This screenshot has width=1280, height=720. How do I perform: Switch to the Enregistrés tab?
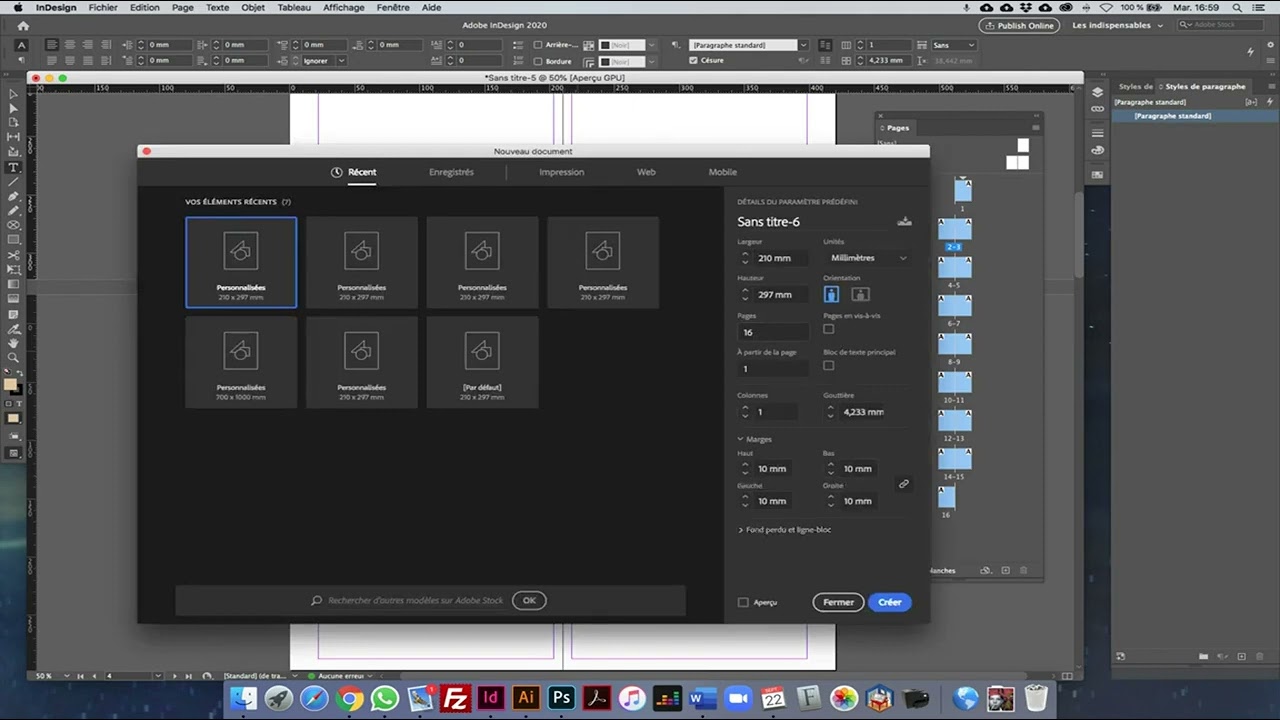pos(451,172)
